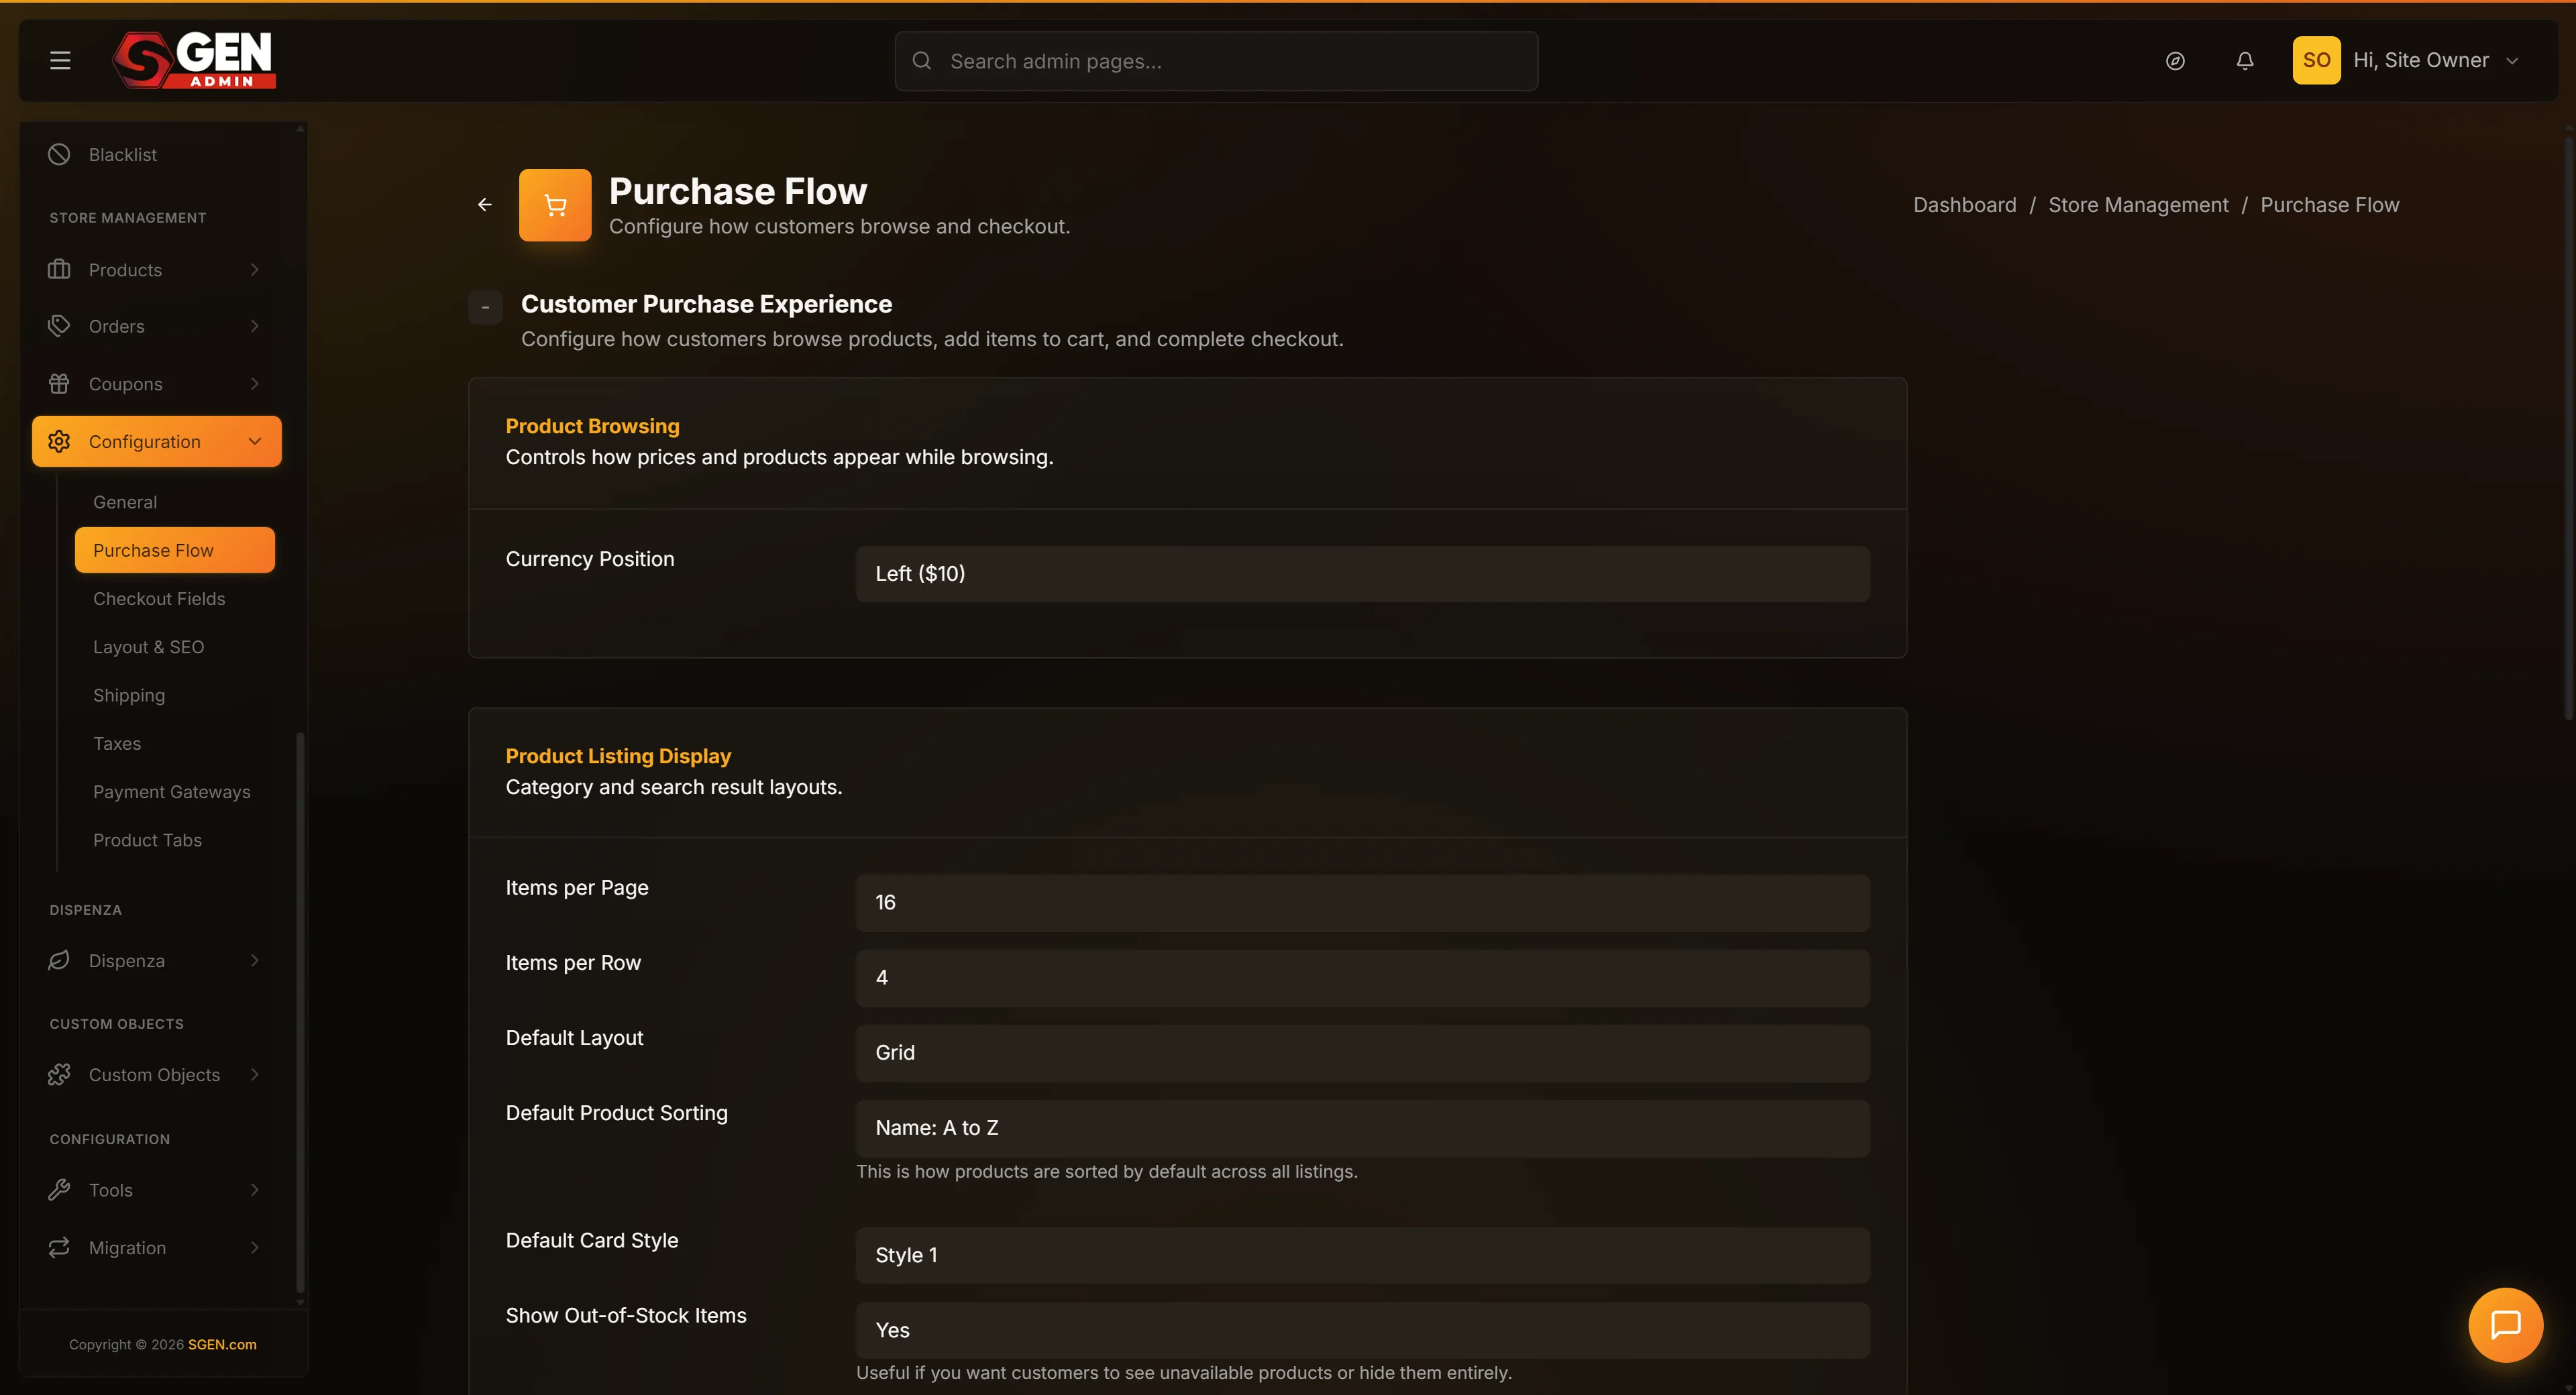Viewport: 2576px width, 1395px height.
Task: Open Taxes settings
Action: 117,743
